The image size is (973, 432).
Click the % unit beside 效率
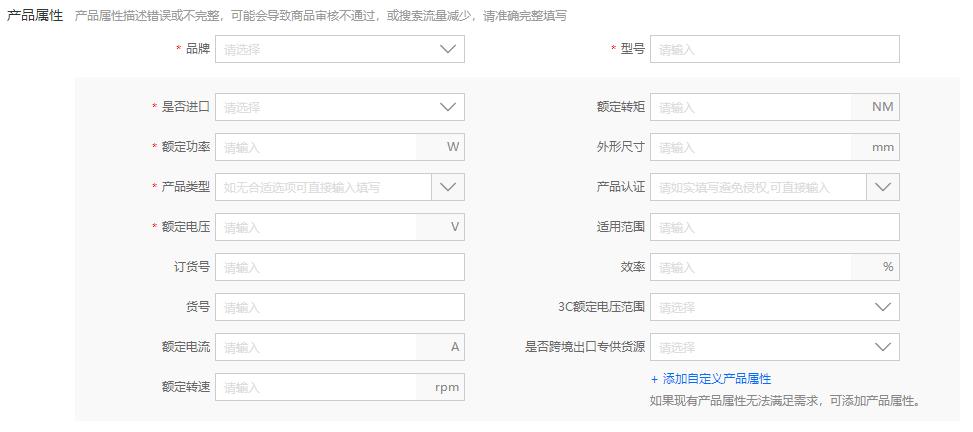888,267
